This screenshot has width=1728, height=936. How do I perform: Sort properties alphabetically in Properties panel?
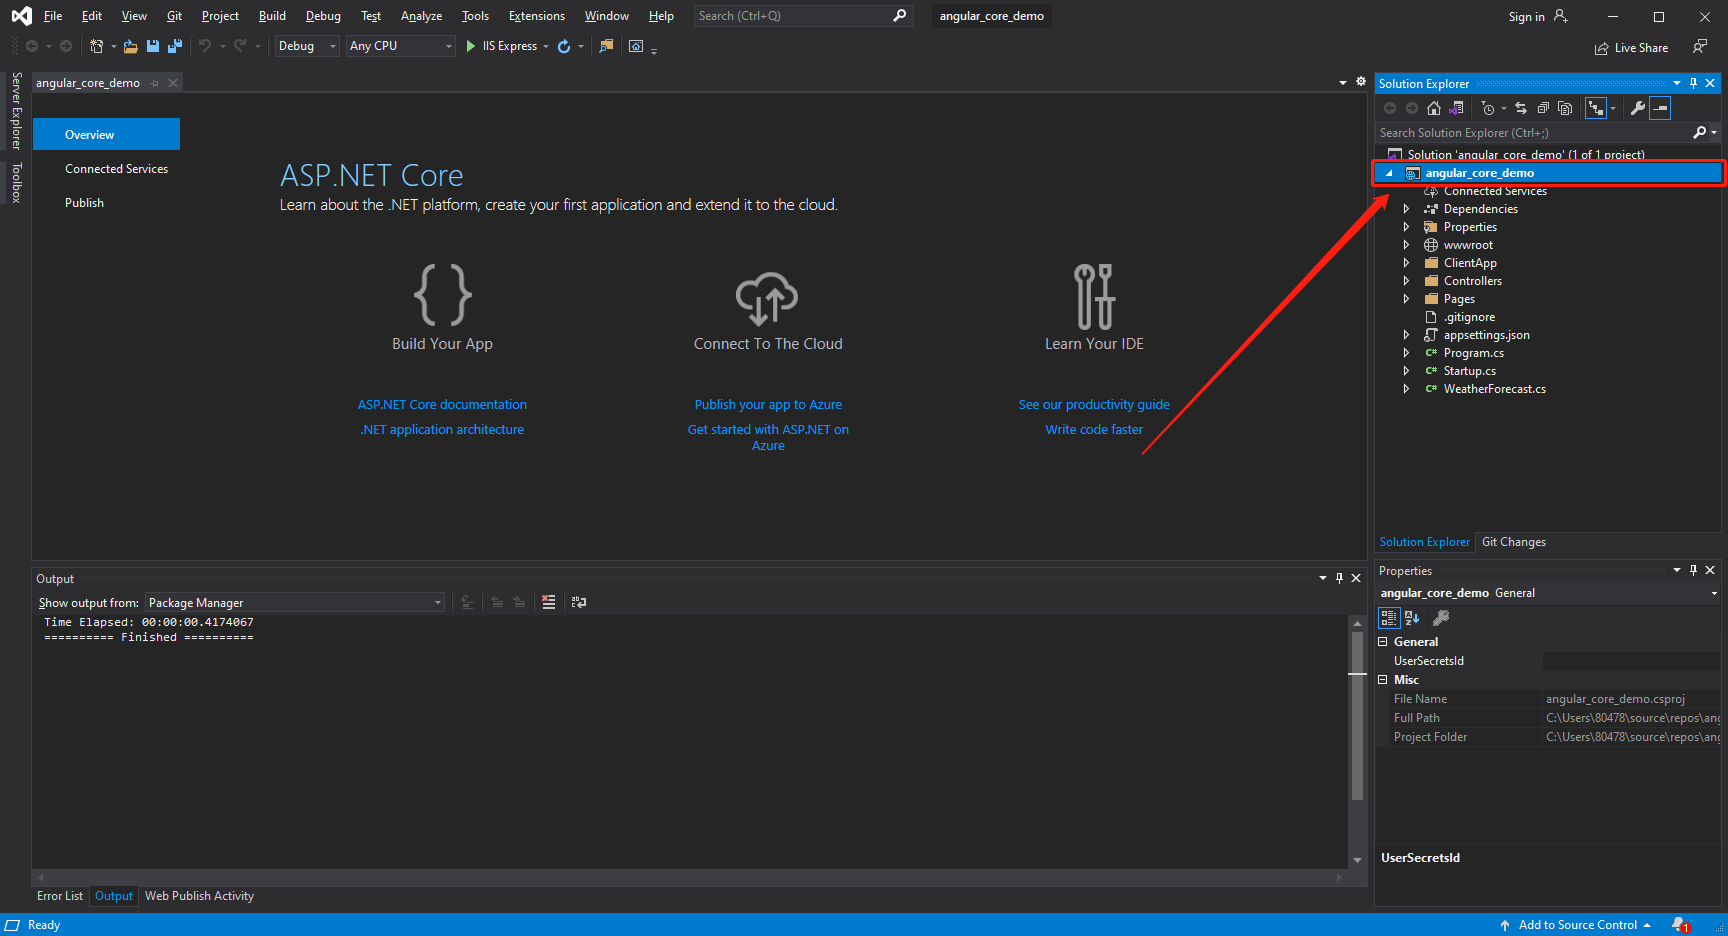click(x=1412, y=618)
